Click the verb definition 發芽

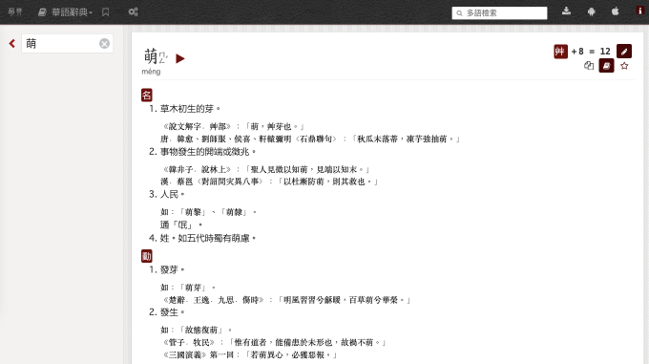[x=172, y=270]
